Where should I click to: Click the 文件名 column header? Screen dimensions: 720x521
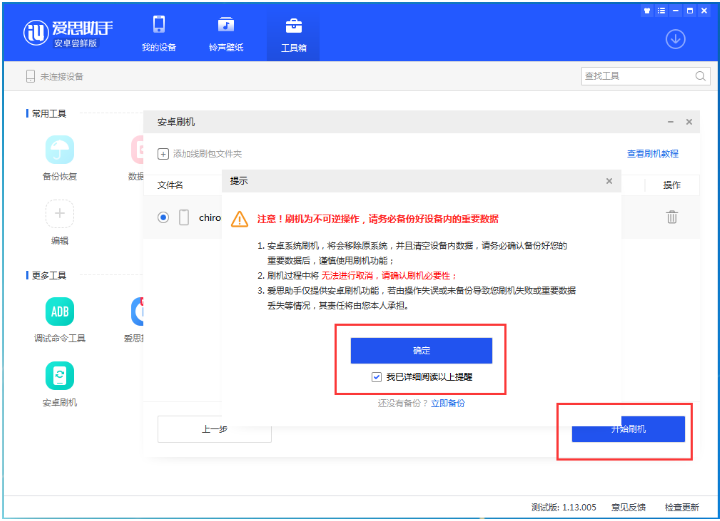pyautogui.click(x=170, y=185)
